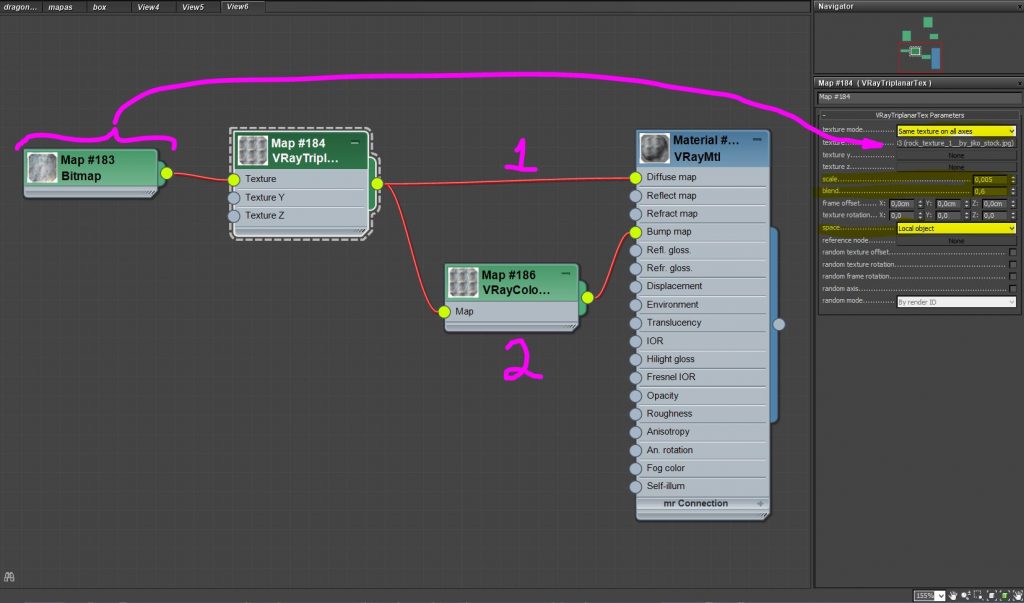1024x603 pixels.
Task: Activate the Zoom tool icon
Action: click(968, 596)
